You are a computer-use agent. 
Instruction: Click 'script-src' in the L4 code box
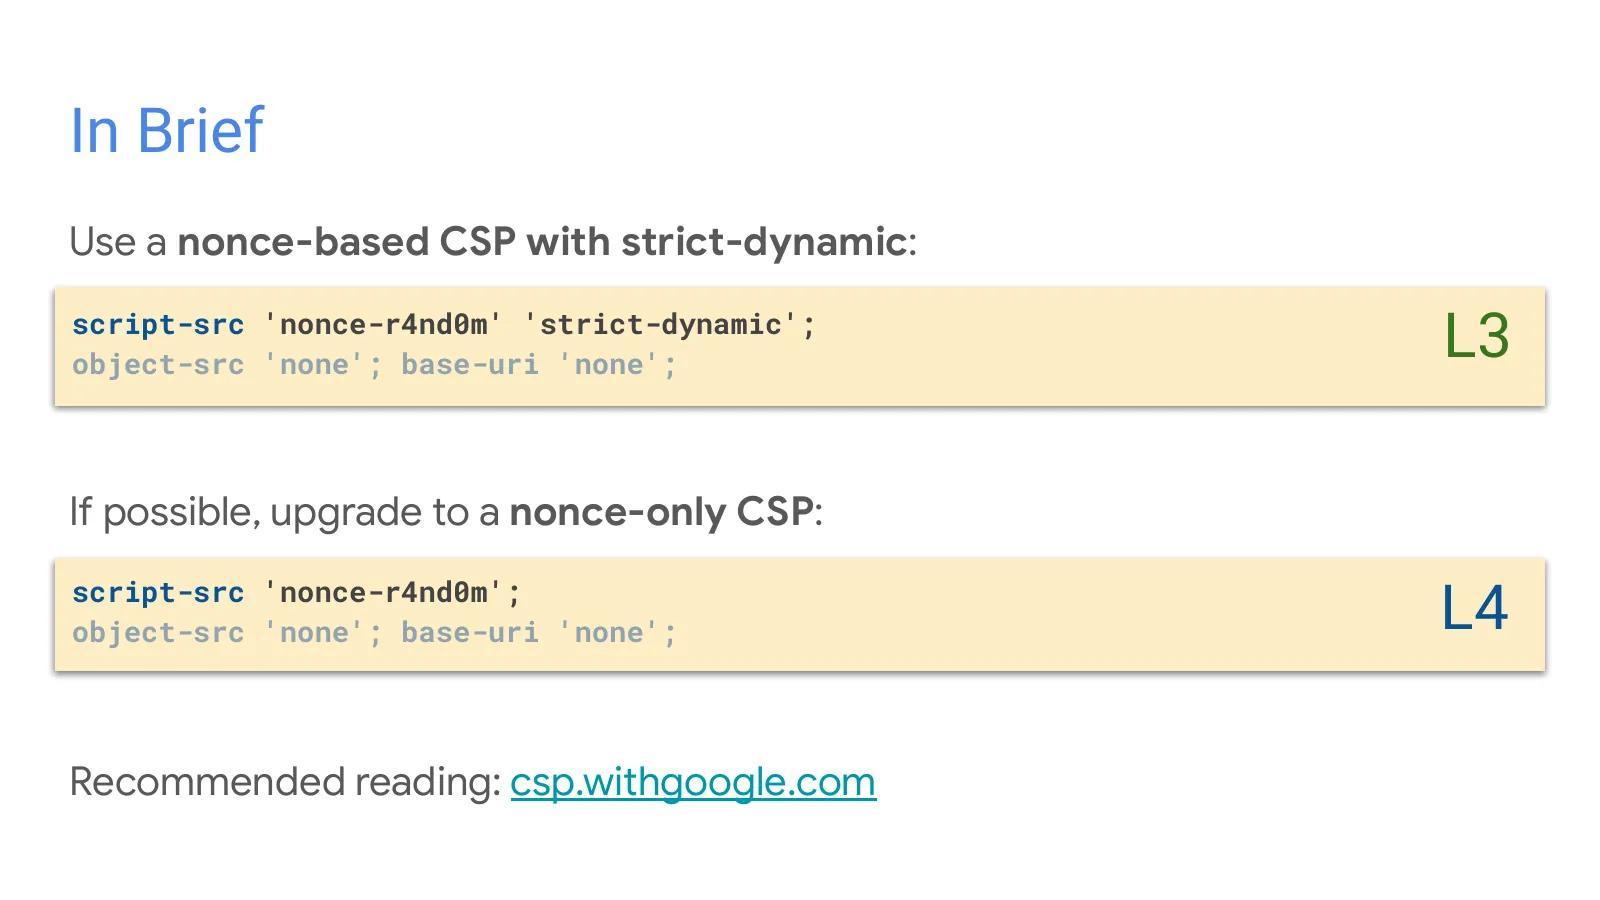pos(158,593)
